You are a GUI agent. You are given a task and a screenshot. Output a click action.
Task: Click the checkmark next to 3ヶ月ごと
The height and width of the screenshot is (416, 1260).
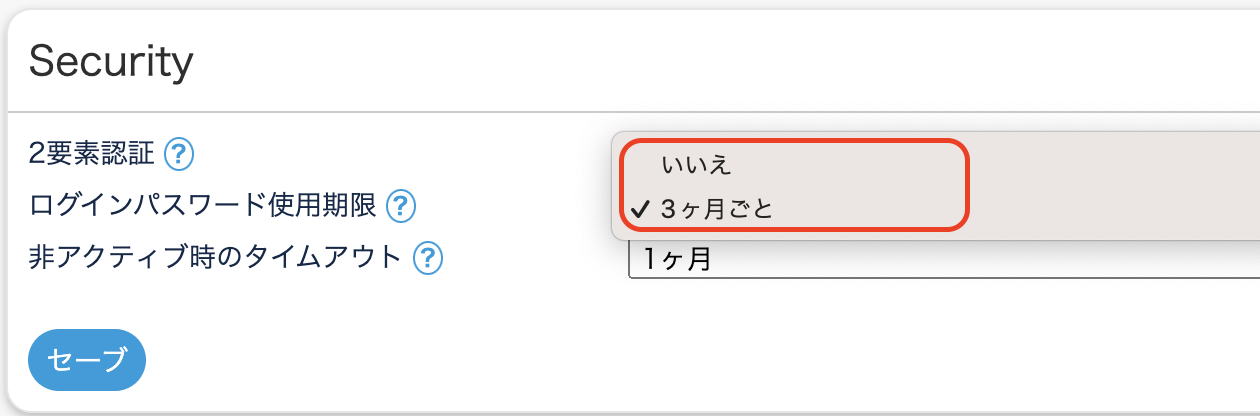[x=641, y=210]
